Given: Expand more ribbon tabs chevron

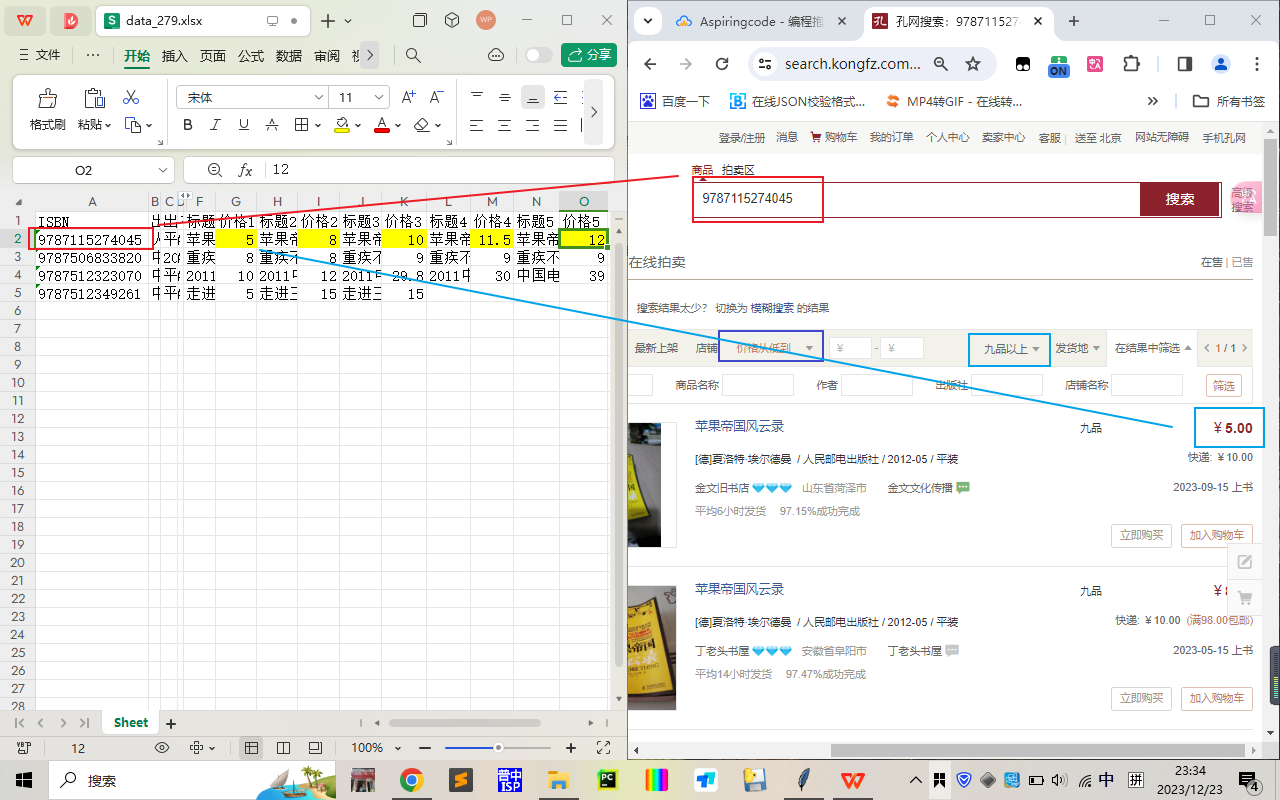Looking at the screenshot, I should [370, 55].
